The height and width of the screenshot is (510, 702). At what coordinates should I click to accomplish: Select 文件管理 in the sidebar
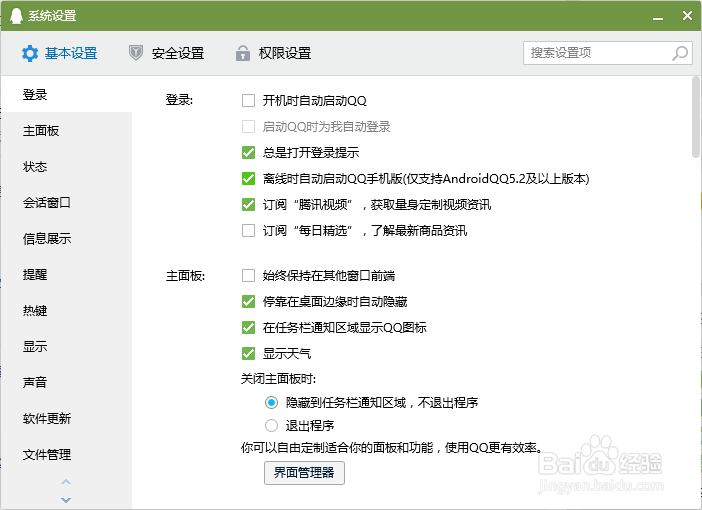click(66, 455)
